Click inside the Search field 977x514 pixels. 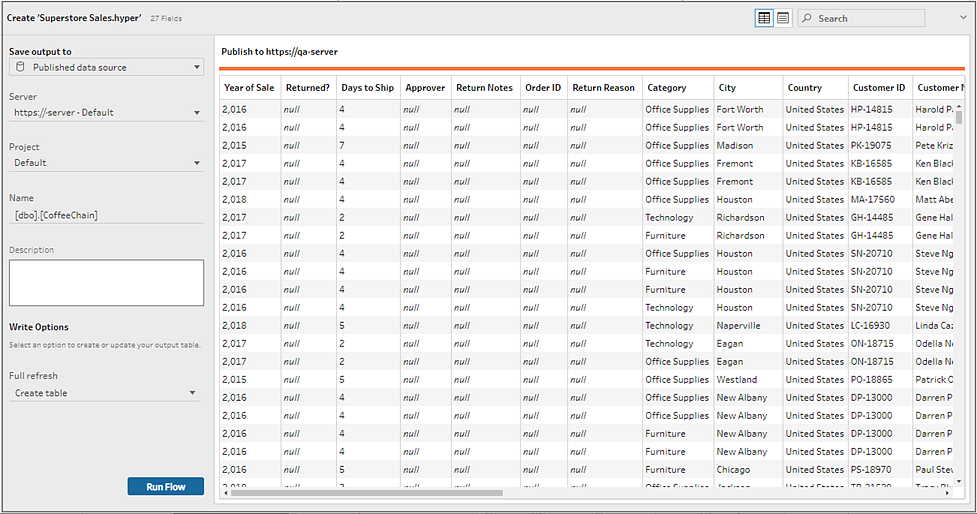click(861, 18)
